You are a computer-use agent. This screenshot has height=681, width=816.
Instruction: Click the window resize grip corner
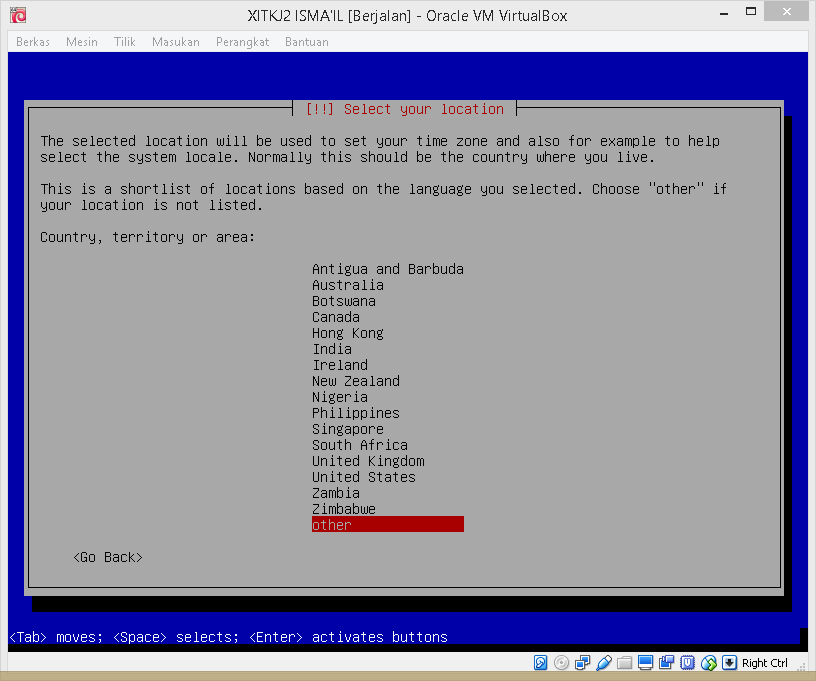tap(802, 666)
